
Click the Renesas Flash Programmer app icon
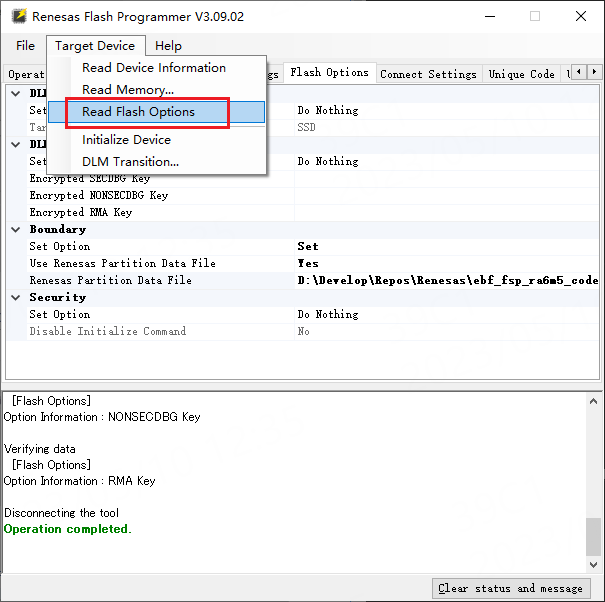click(19, 16)
